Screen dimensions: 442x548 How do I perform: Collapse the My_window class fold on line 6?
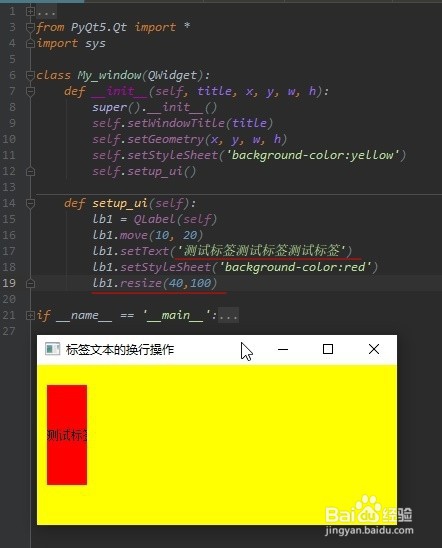[x=30, y=75]
